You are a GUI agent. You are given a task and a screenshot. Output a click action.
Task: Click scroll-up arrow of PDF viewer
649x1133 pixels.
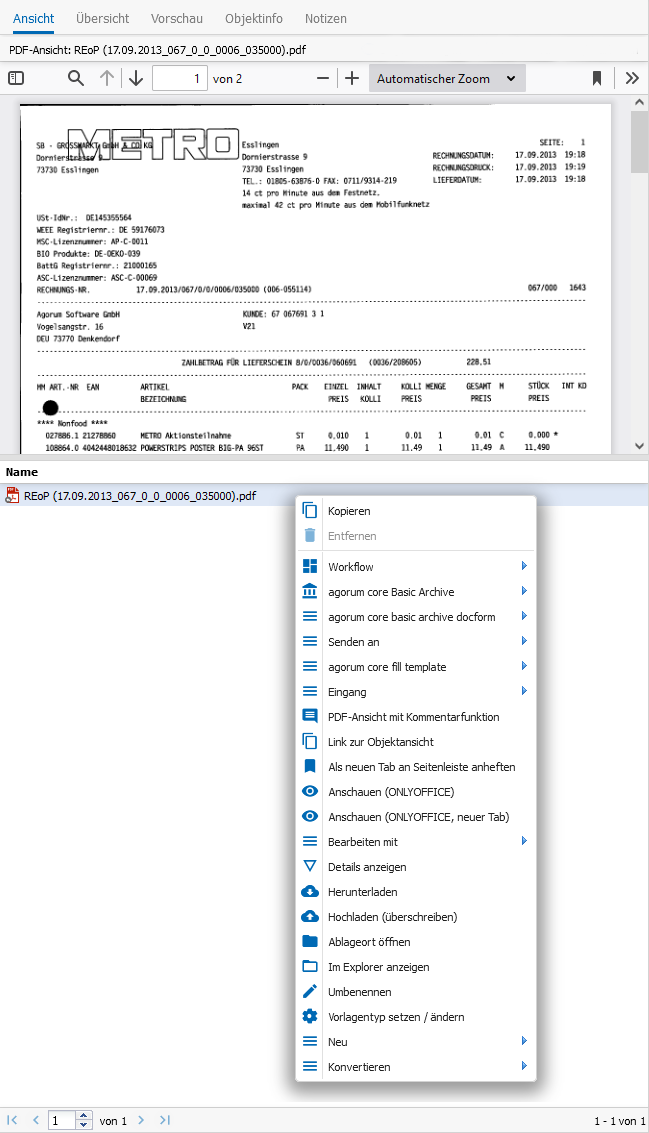[639, 103]
